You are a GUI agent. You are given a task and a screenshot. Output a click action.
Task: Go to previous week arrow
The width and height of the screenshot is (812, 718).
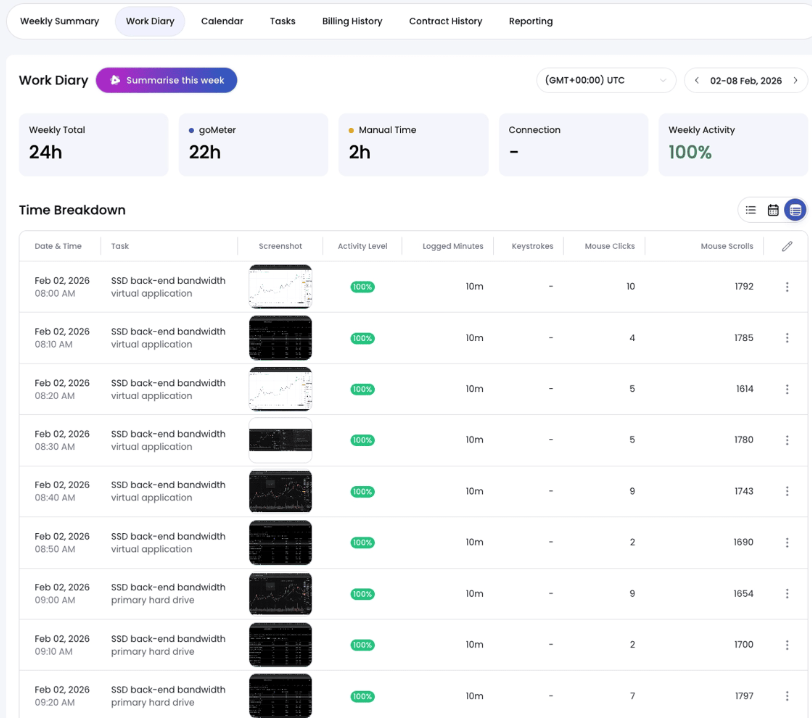[697, 80]
